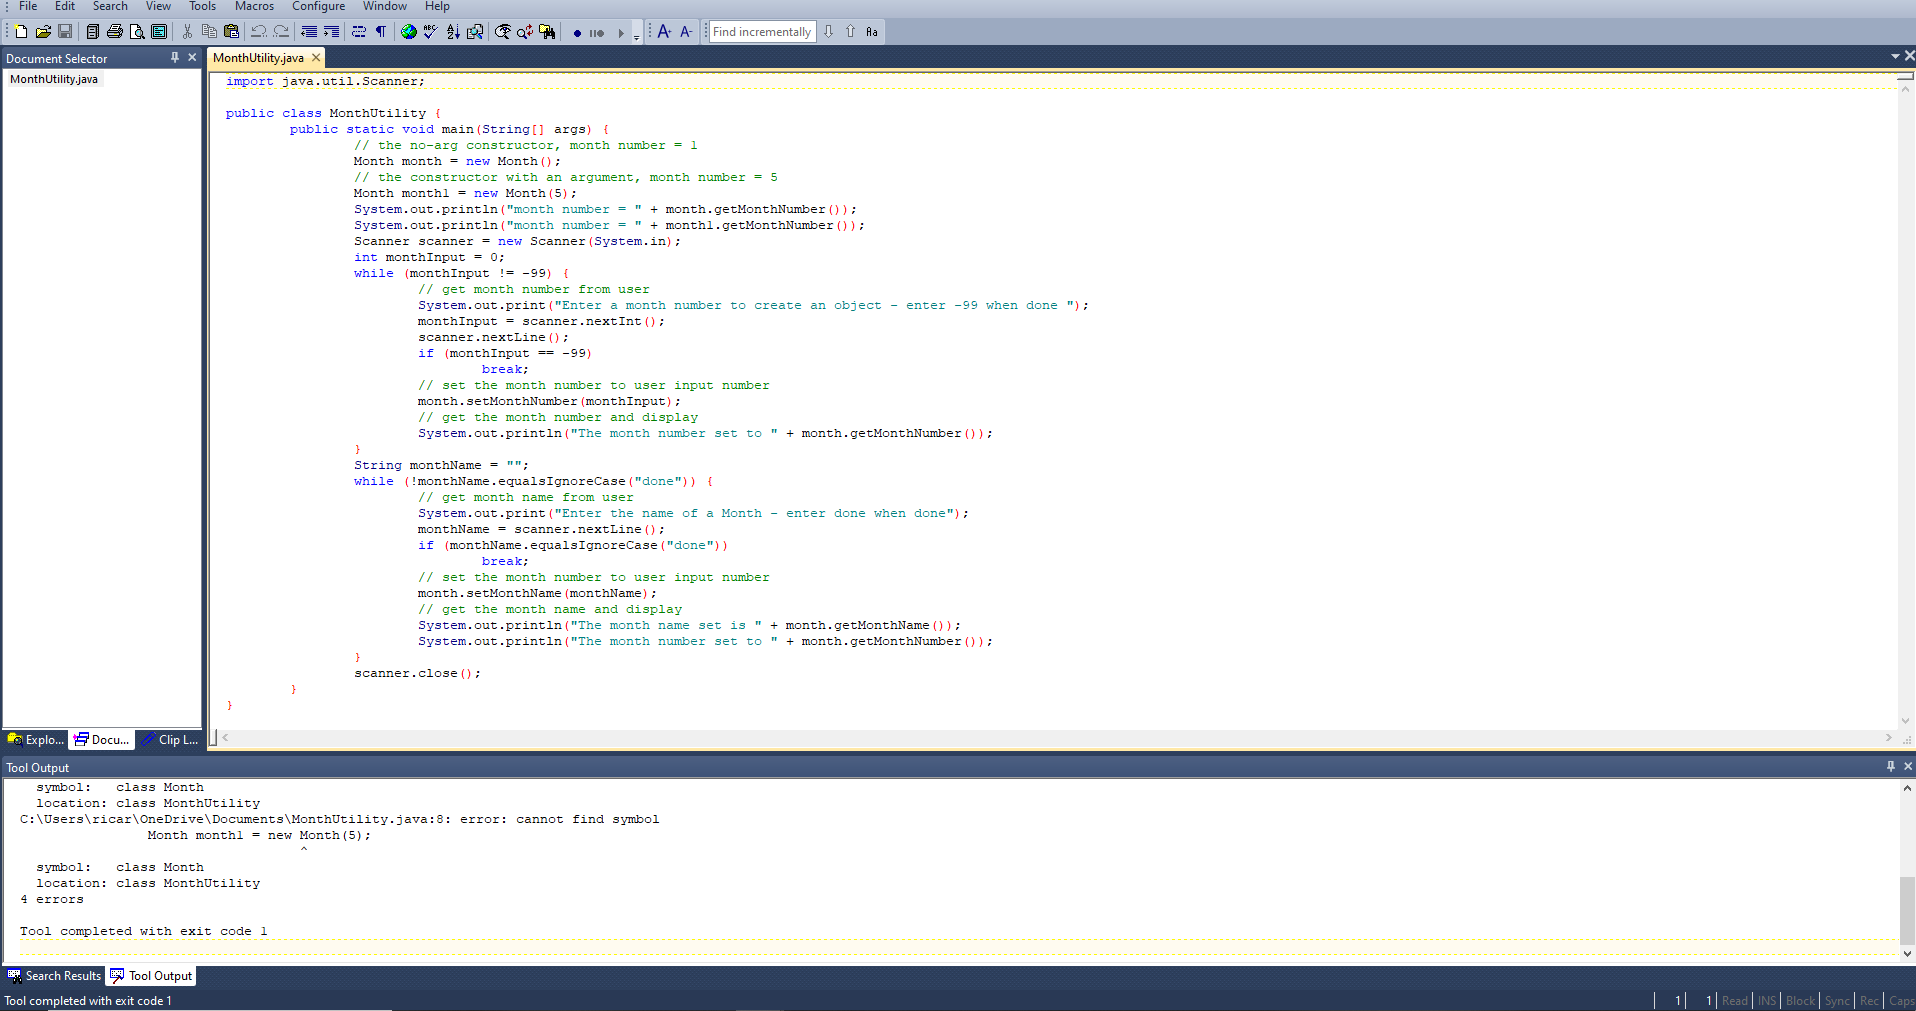Open Print Preview from the toolbar
The width and height of the screenshot is (1916, 1011).
click(x=138, y=31)
